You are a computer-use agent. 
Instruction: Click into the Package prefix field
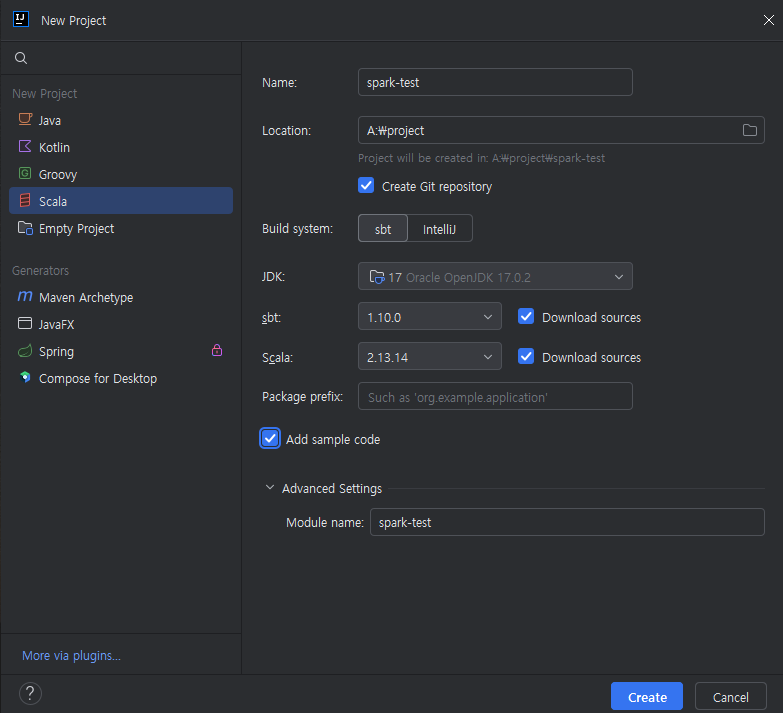[x=495, y=396]
